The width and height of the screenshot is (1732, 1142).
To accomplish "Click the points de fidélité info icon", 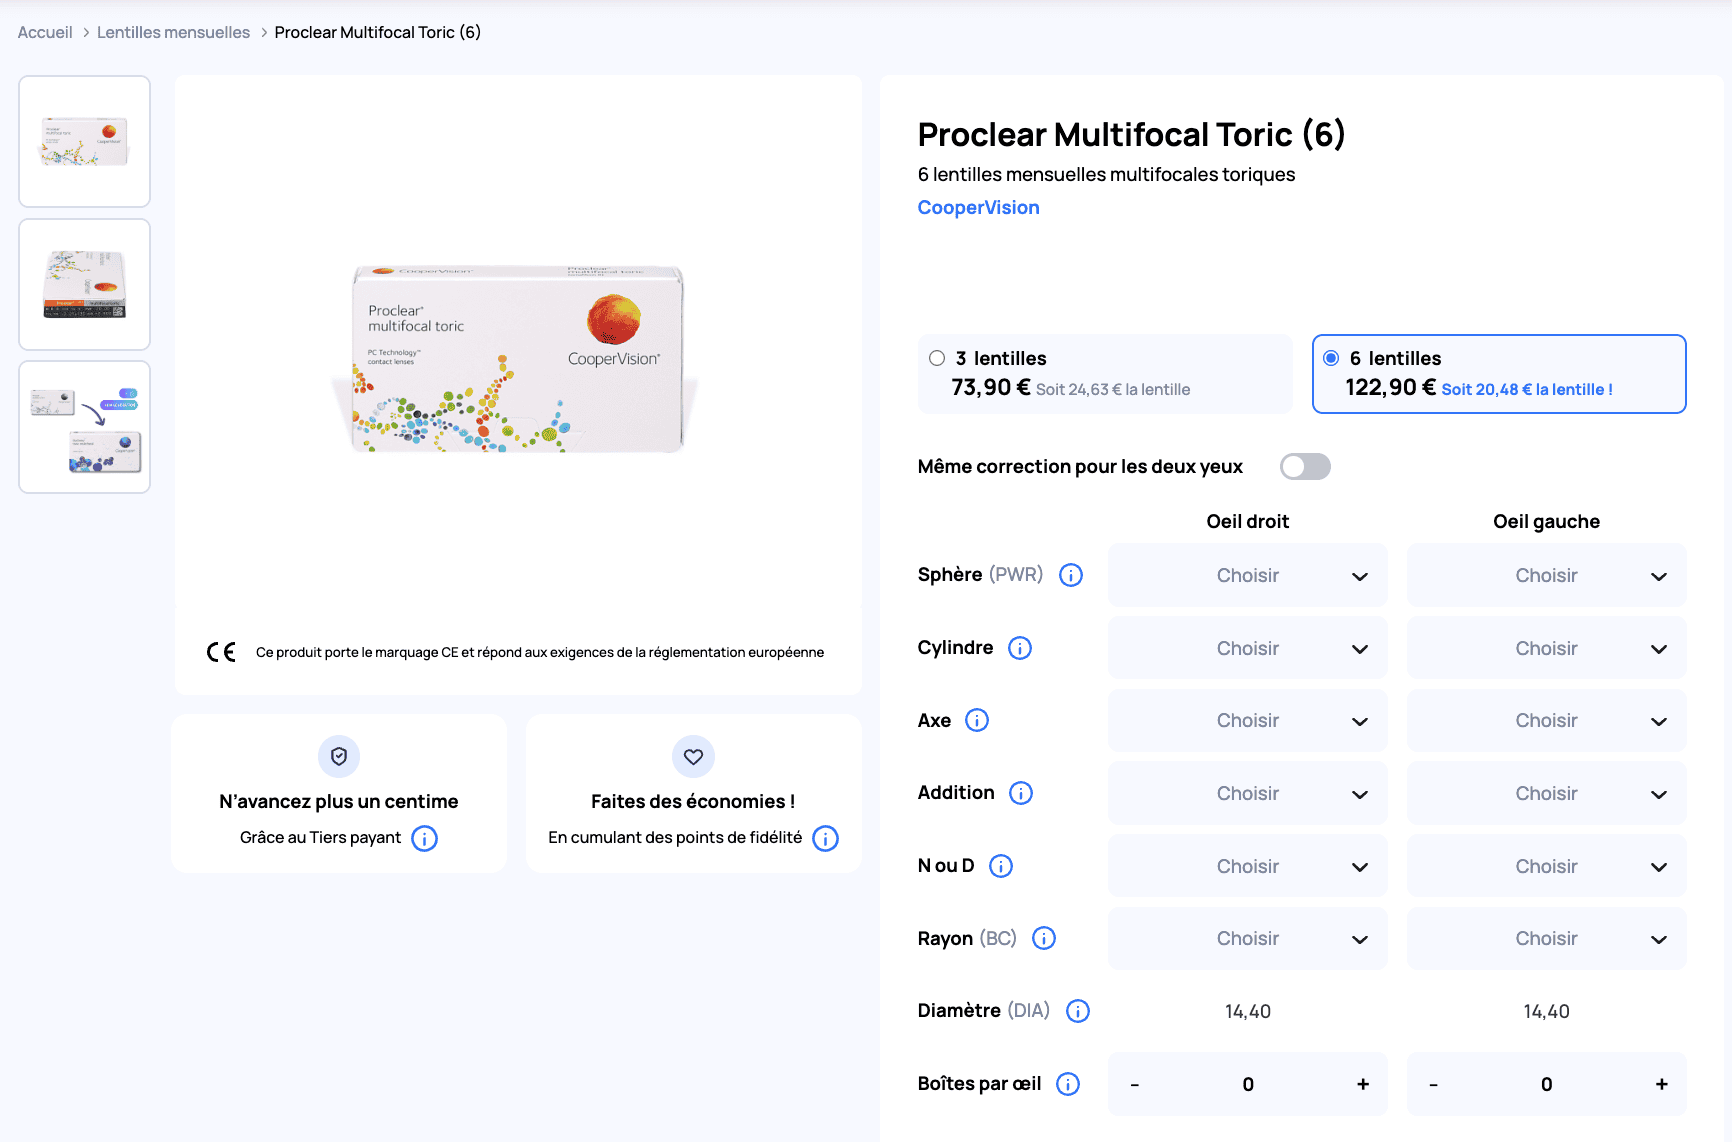I will (826, 838).
